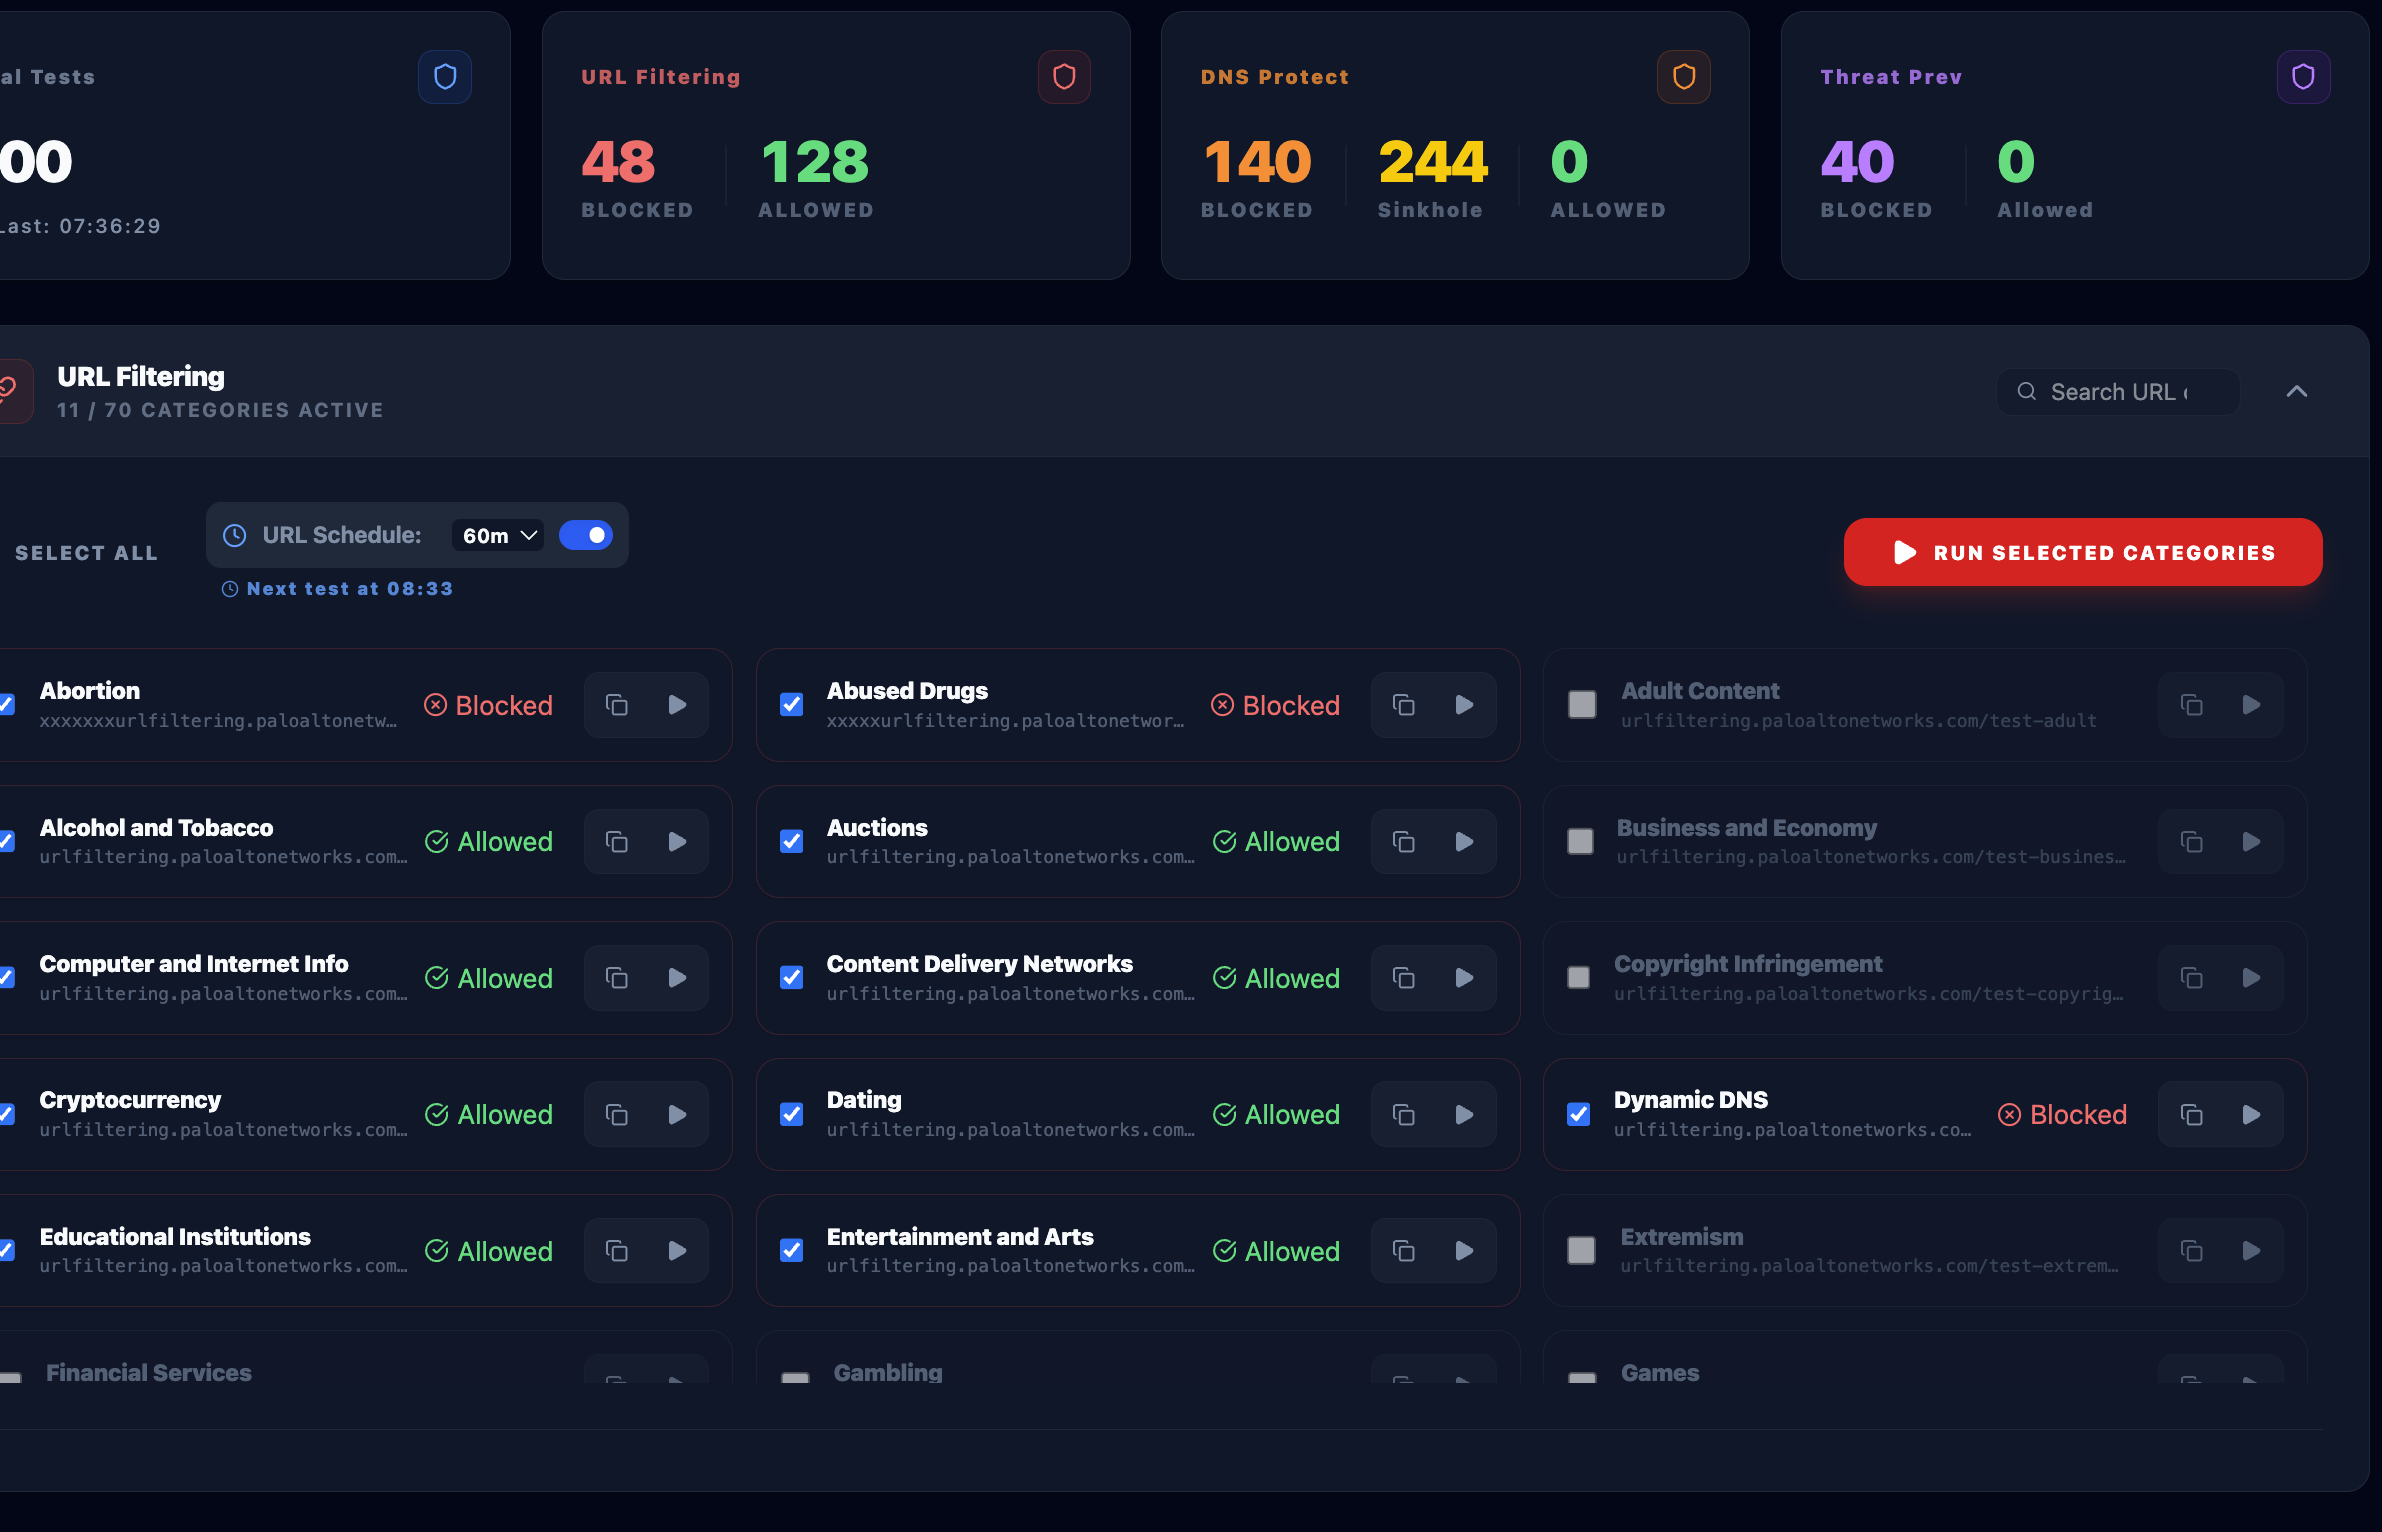Check the Copyright Infringement checkbox
The width and height of the screenshot is (2382, 1532).
click(x=1579, y=978)
